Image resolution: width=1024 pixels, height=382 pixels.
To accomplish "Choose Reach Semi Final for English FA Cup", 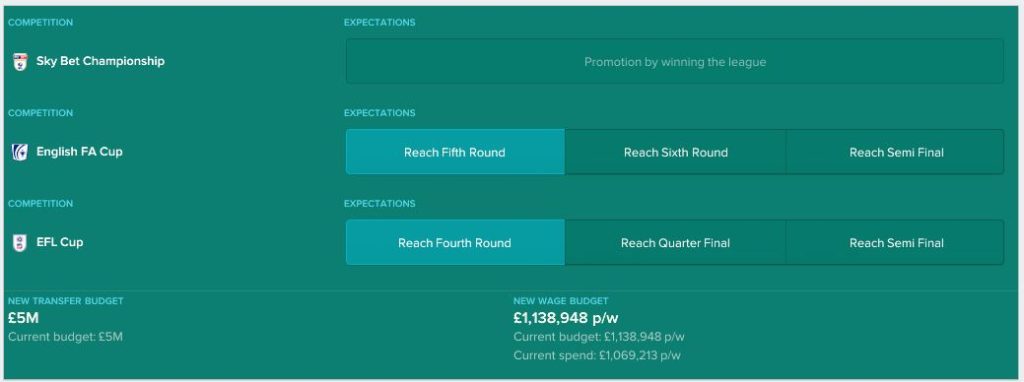I will (895, 152).
